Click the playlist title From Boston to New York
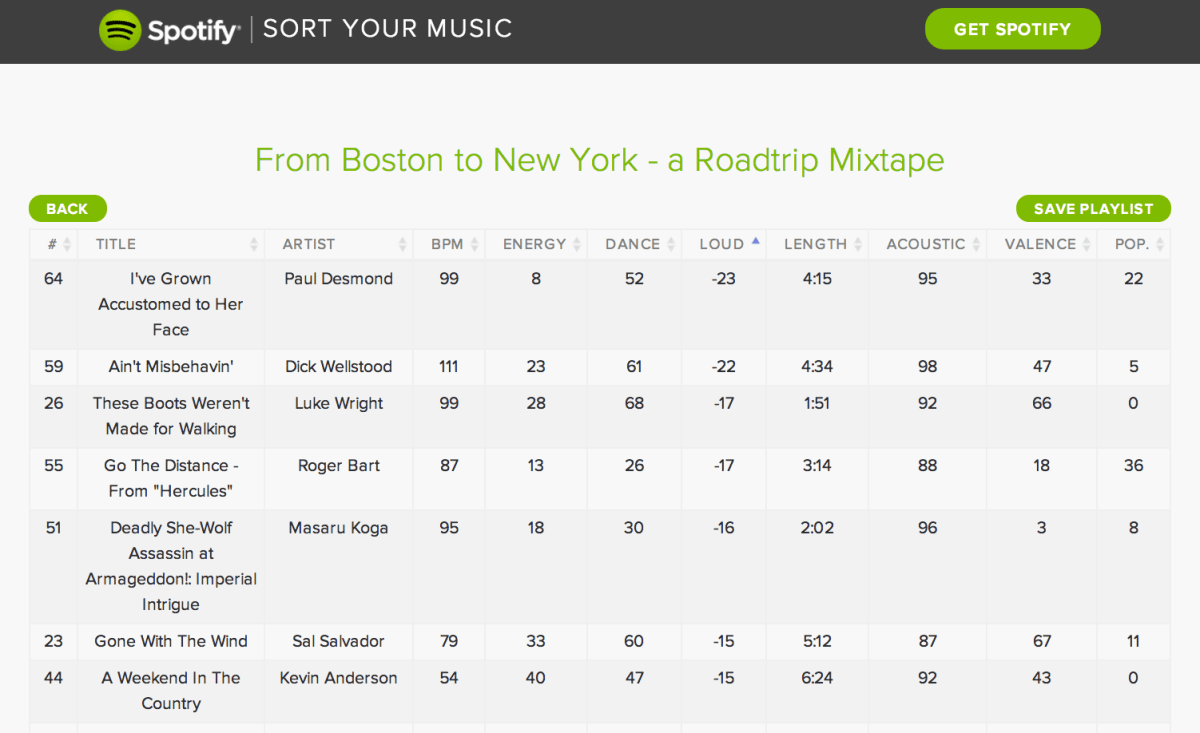Screen dimensions: 1200x733 point(599,160)
